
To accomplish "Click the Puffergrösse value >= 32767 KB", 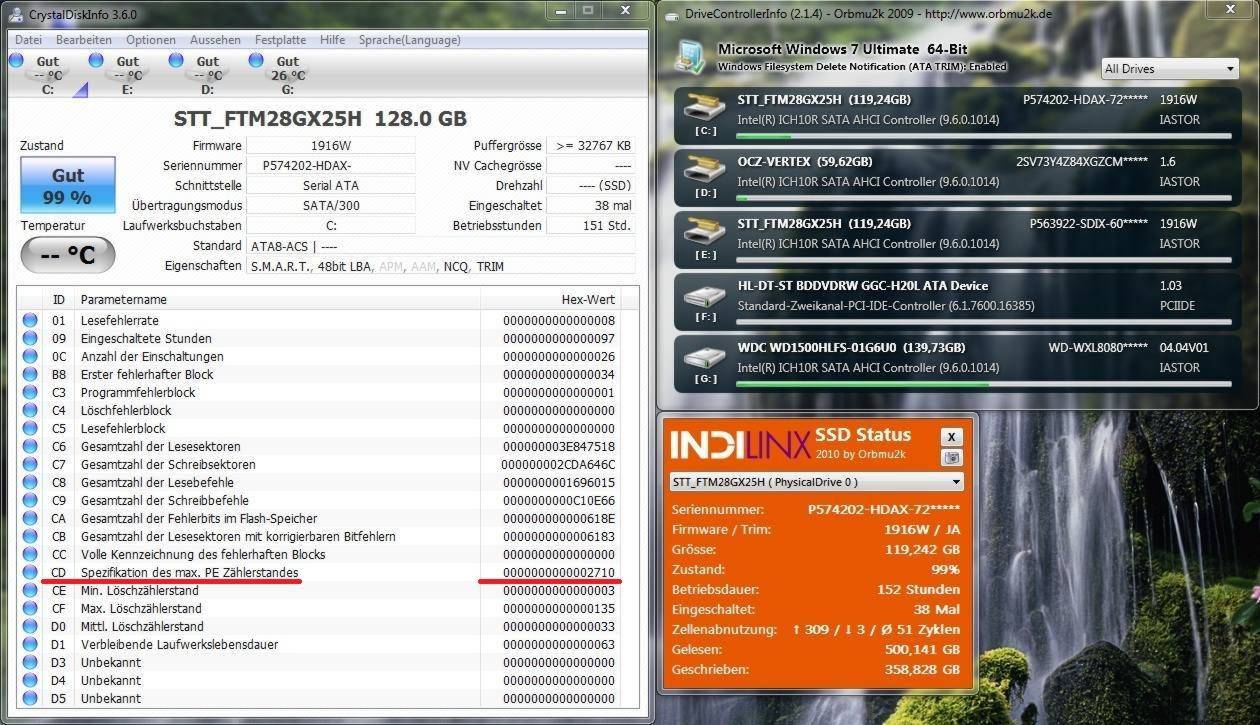I will click(591, 145).
